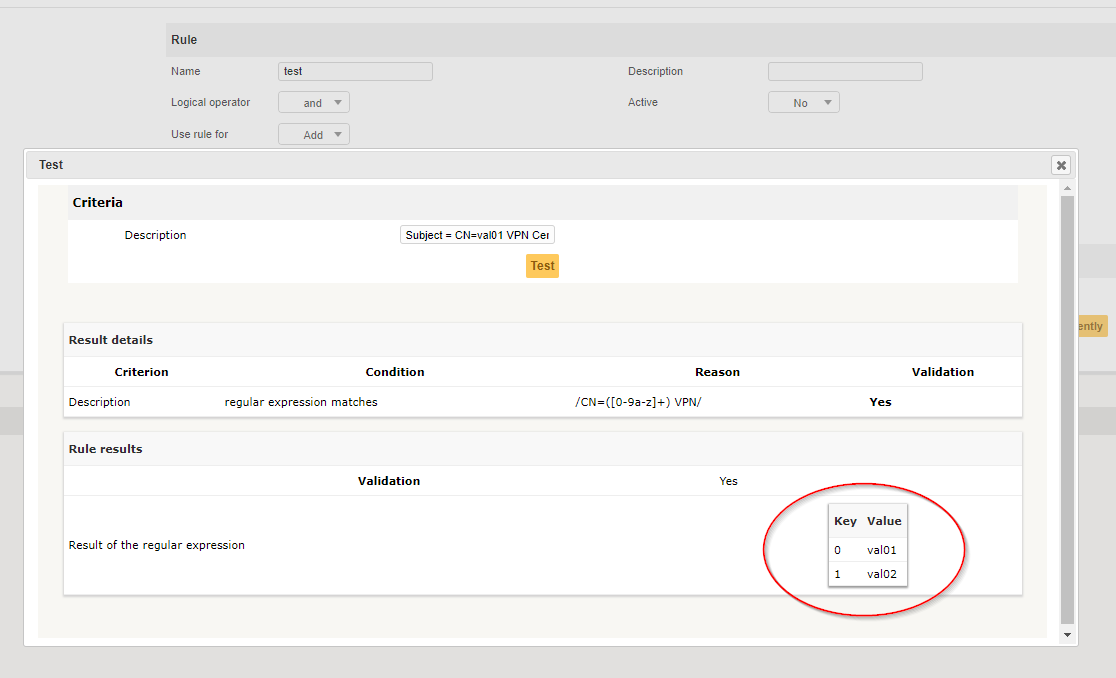Click the partially hidden "ently" button behind the dialog
The height and width of the screenshot is (678, 1116).
pos(1090,326)
